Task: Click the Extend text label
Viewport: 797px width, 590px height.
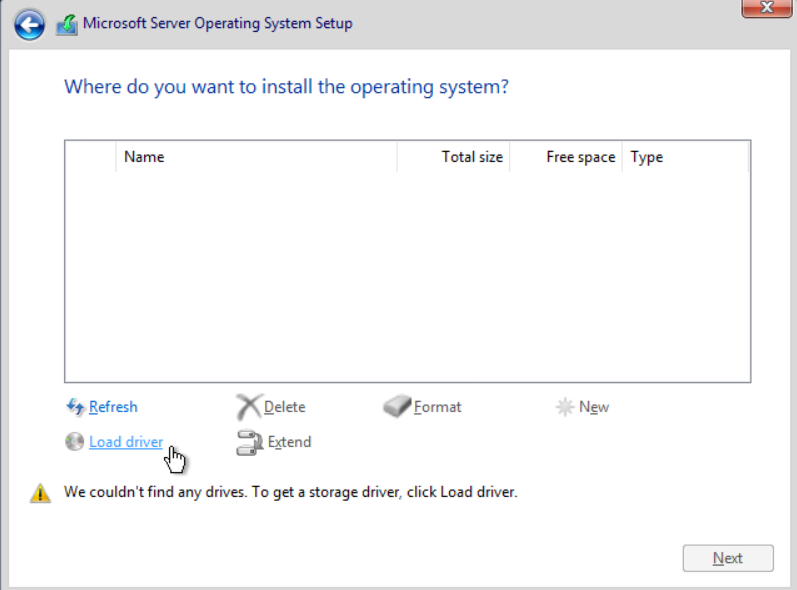Action: 290,442
